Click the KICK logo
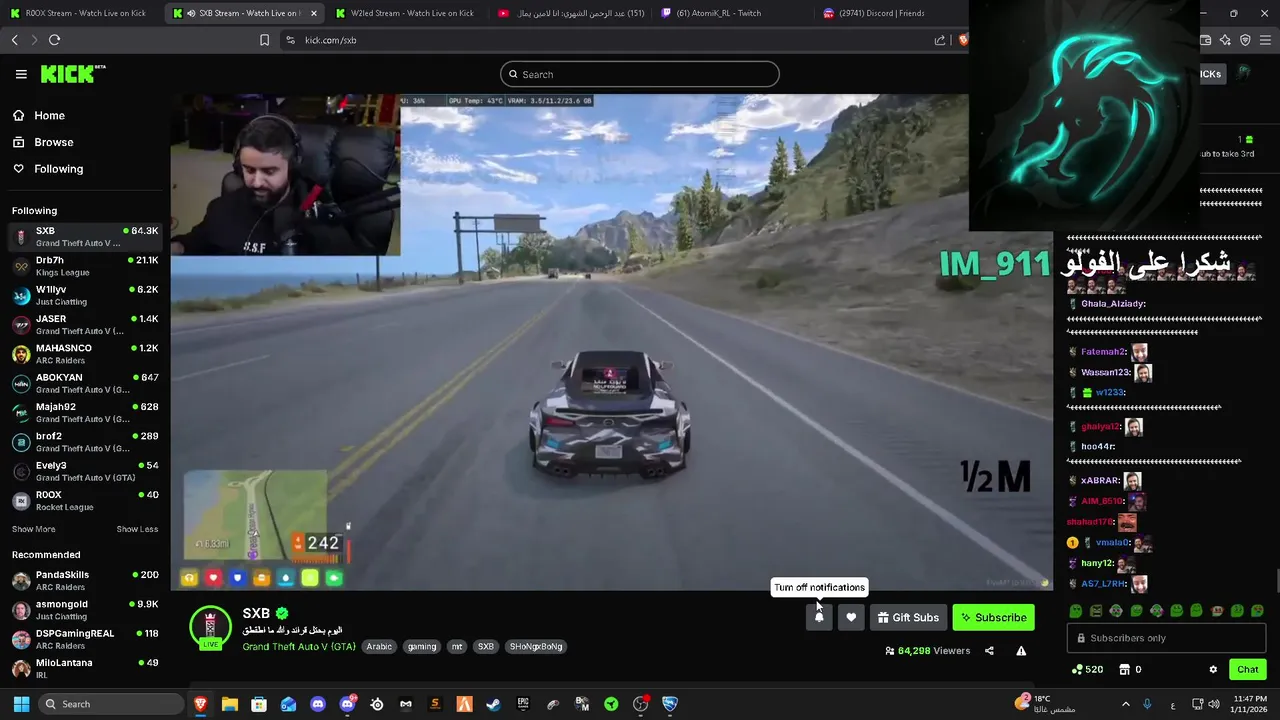This screenshot has width=1280, height=720. coord(73,74)
